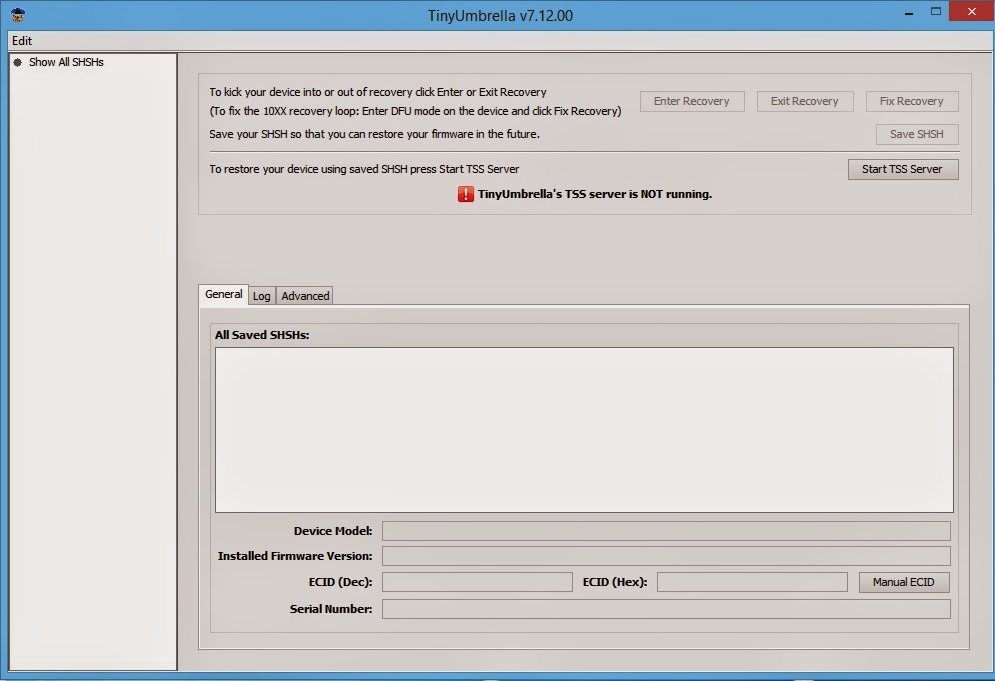Click the ECID (Hex) input field
This screenshot has width=995, height=681.
752,582
